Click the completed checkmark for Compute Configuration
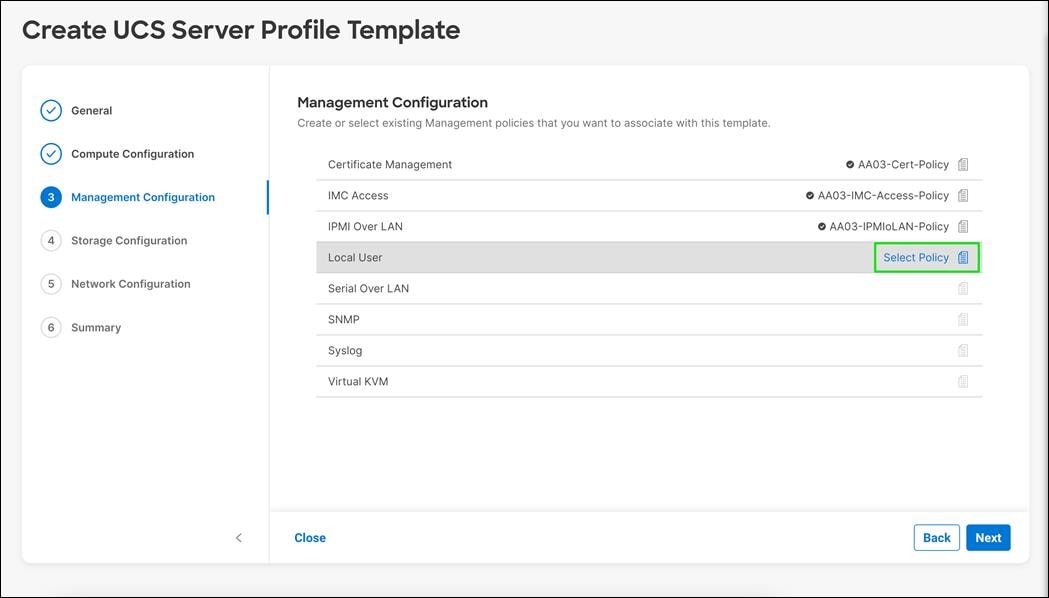 [x=51, y=153]
